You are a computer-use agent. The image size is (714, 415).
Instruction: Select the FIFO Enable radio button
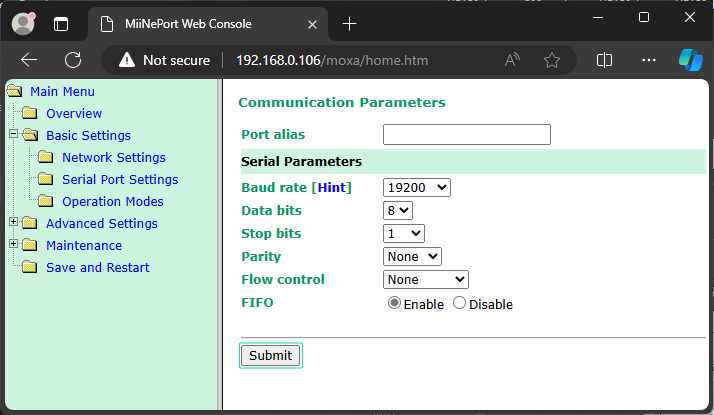394,303
